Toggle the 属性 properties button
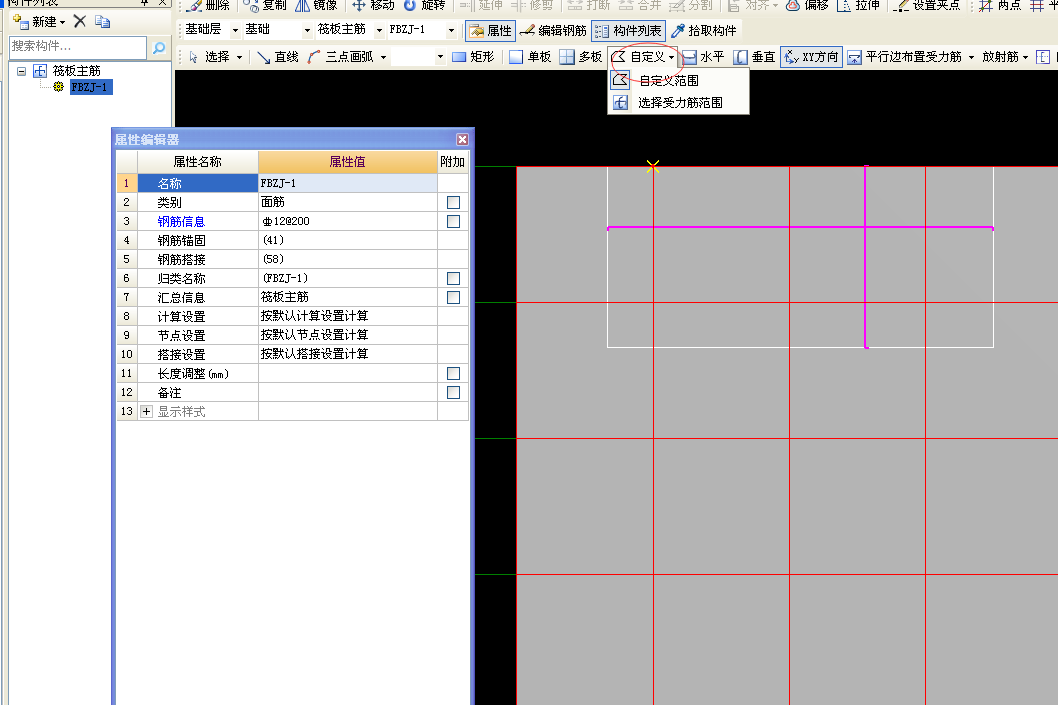The image size is (1058, 705). [491, 30]
